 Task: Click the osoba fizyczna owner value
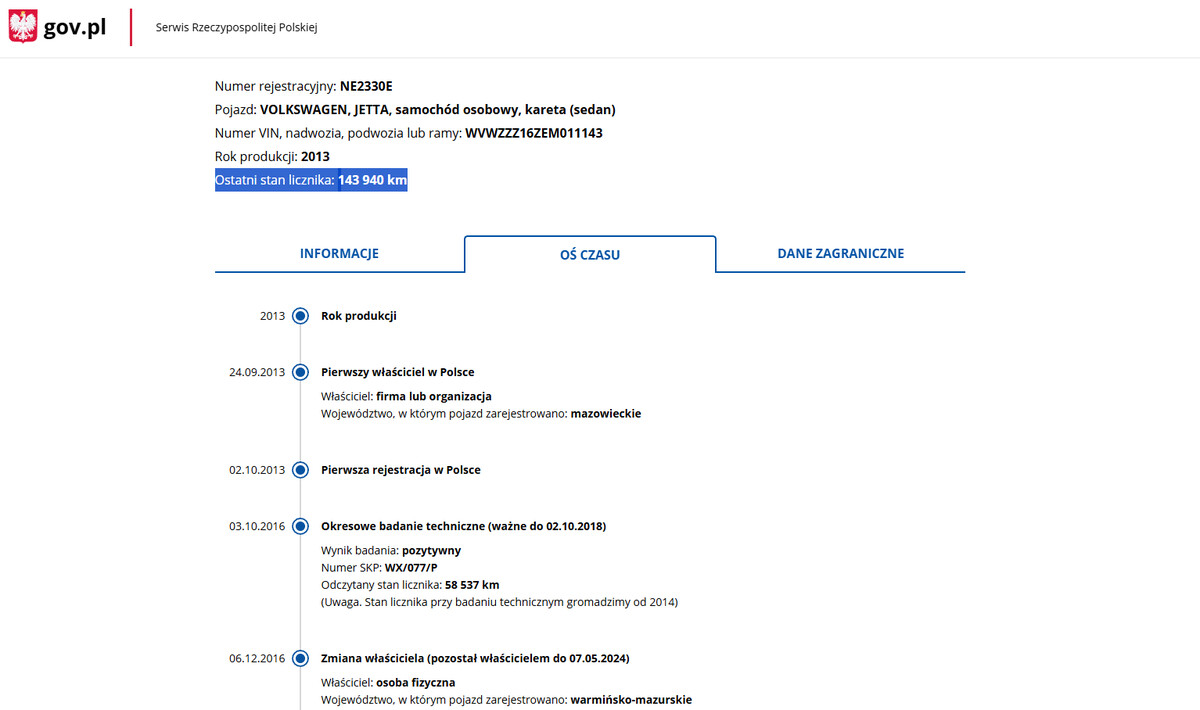[x=416, y=682]
